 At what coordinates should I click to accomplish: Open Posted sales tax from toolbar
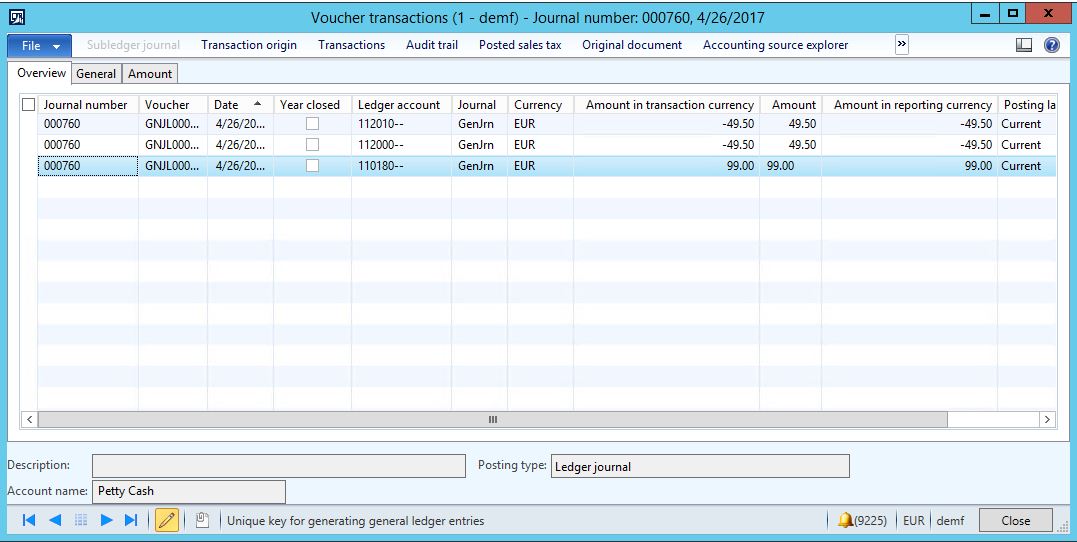click(520, 45)
